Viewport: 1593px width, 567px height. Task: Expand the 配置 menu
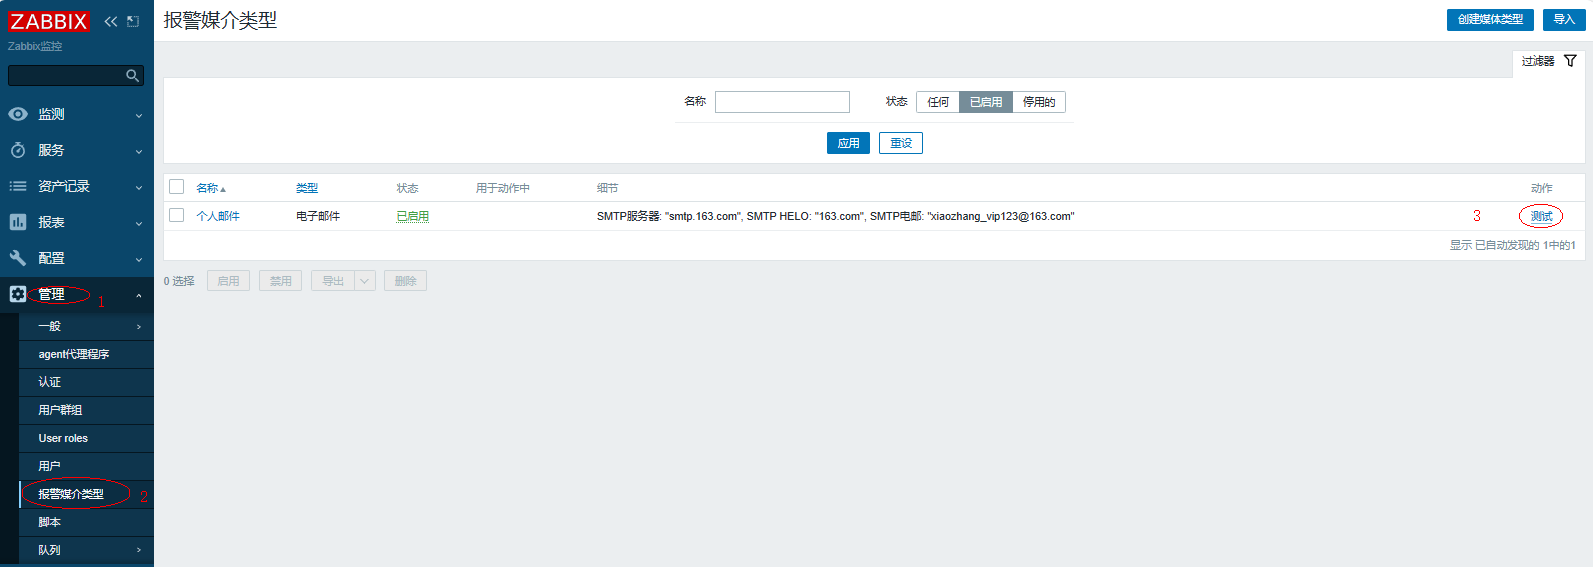coord(139,259)
